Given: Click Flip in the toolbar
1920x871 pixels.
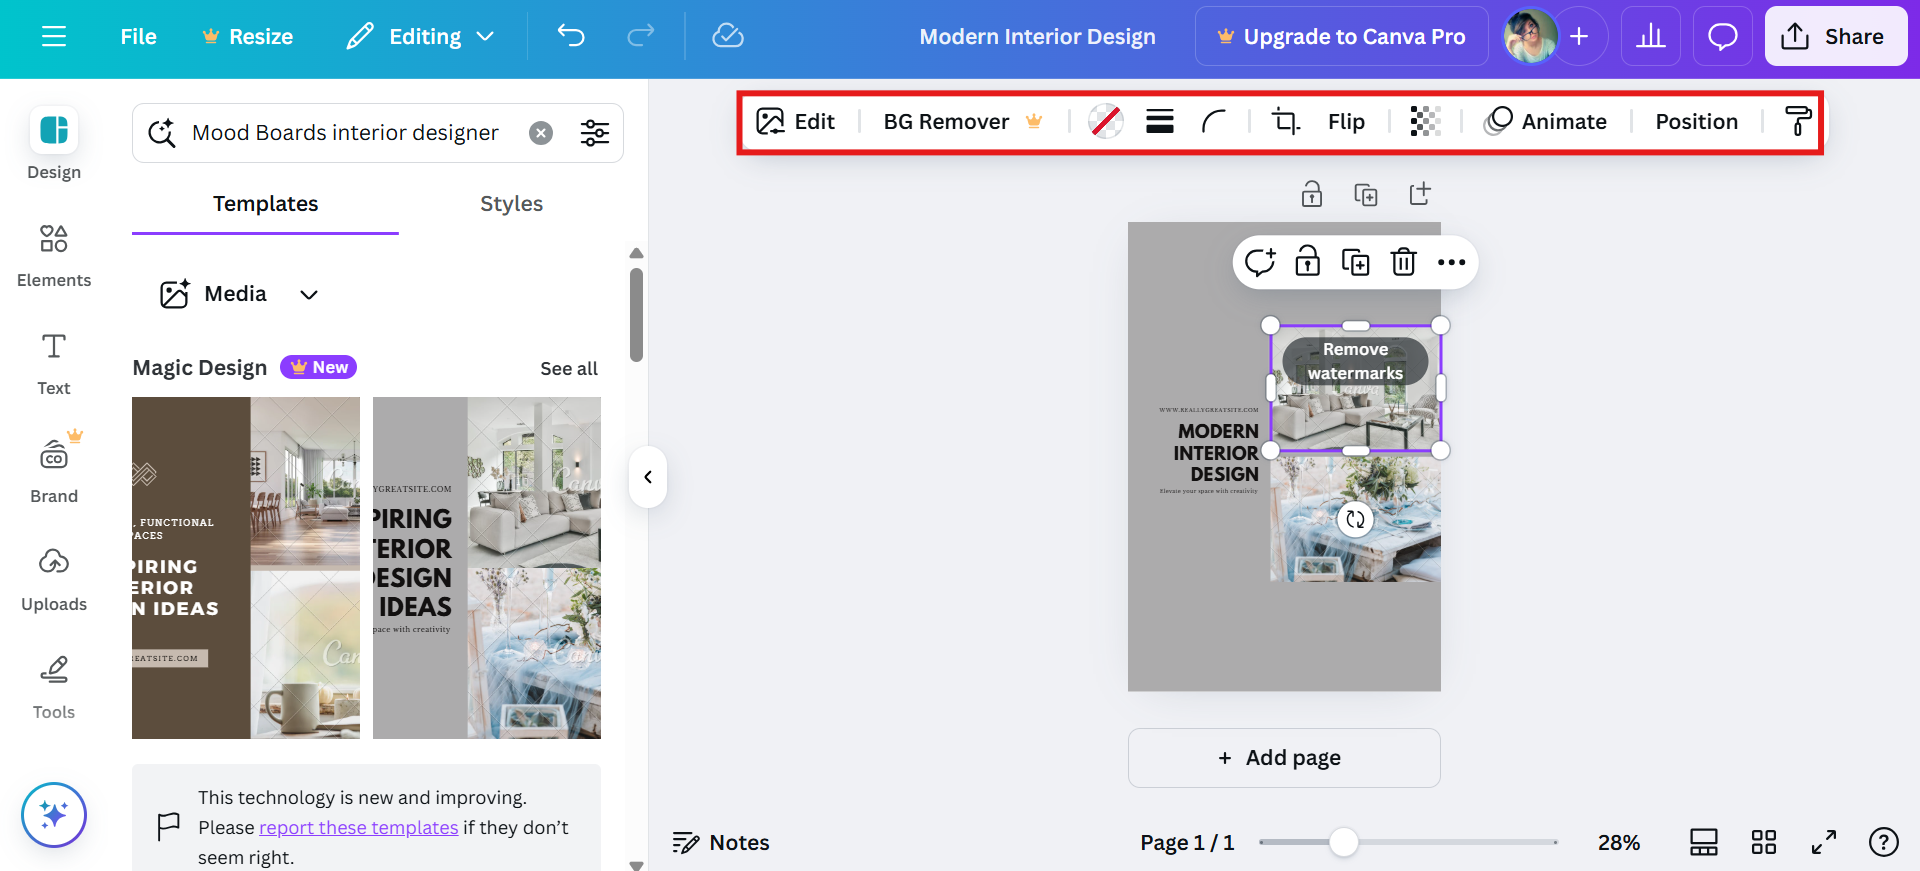Looking at the screenshot, I should pos(1346,122).
